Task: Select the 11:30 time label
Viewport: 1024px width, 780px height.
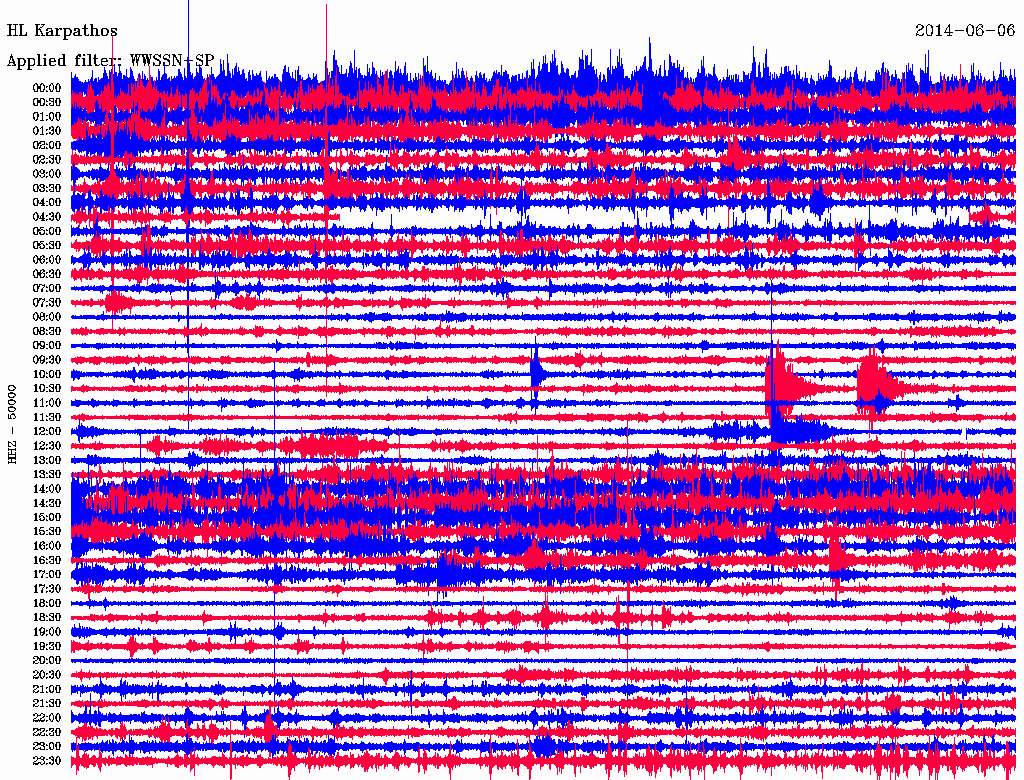Action: click(47, 417)
